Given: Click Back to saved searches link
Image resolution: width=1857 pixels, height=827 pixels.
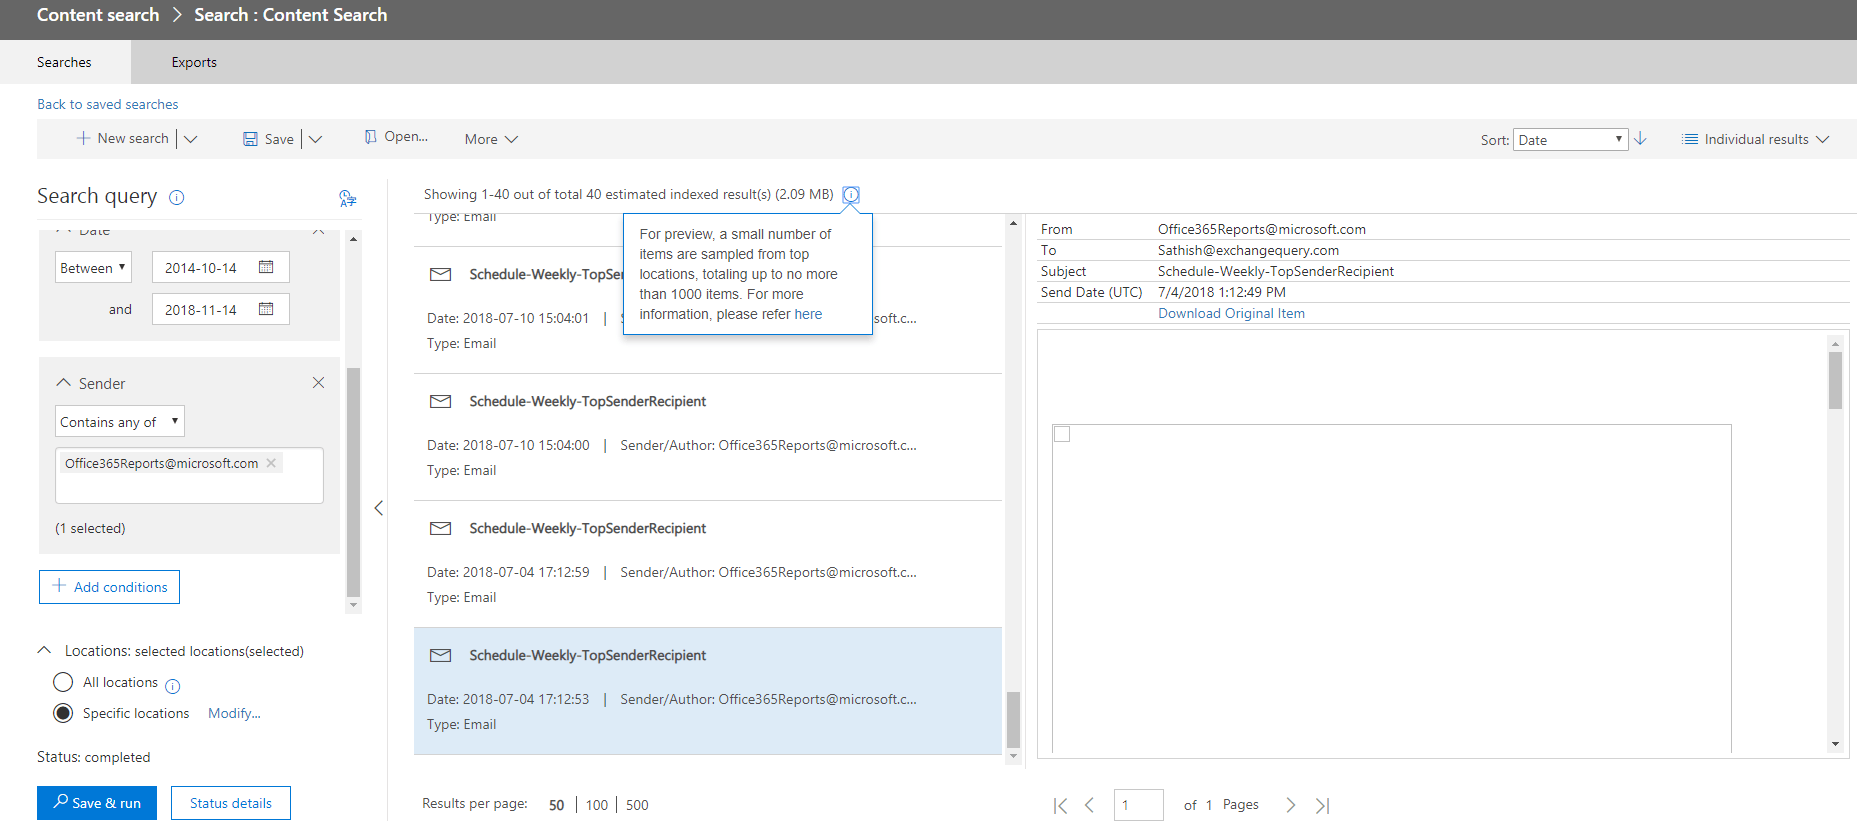Looking at the screenshot, I should [108, 104].
